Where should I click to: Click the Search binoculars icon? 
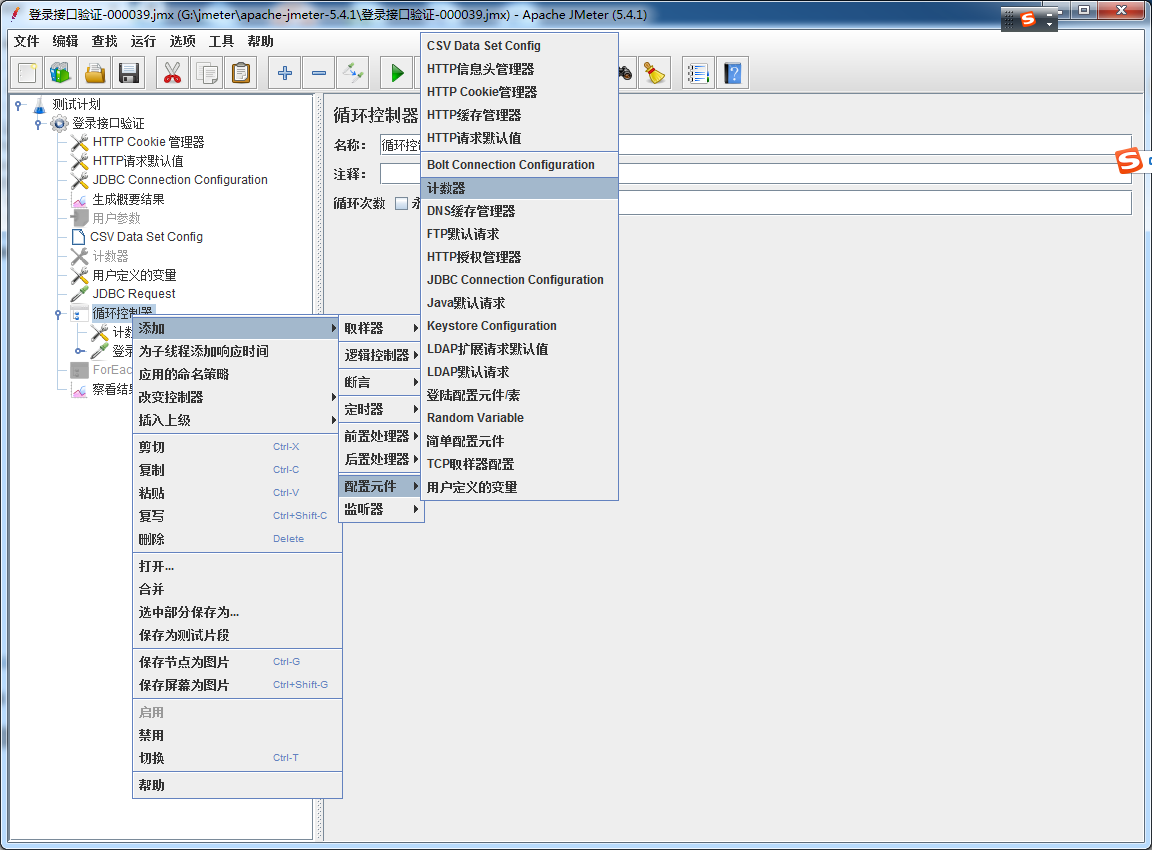pyautogui.click(x=626, y=73)
